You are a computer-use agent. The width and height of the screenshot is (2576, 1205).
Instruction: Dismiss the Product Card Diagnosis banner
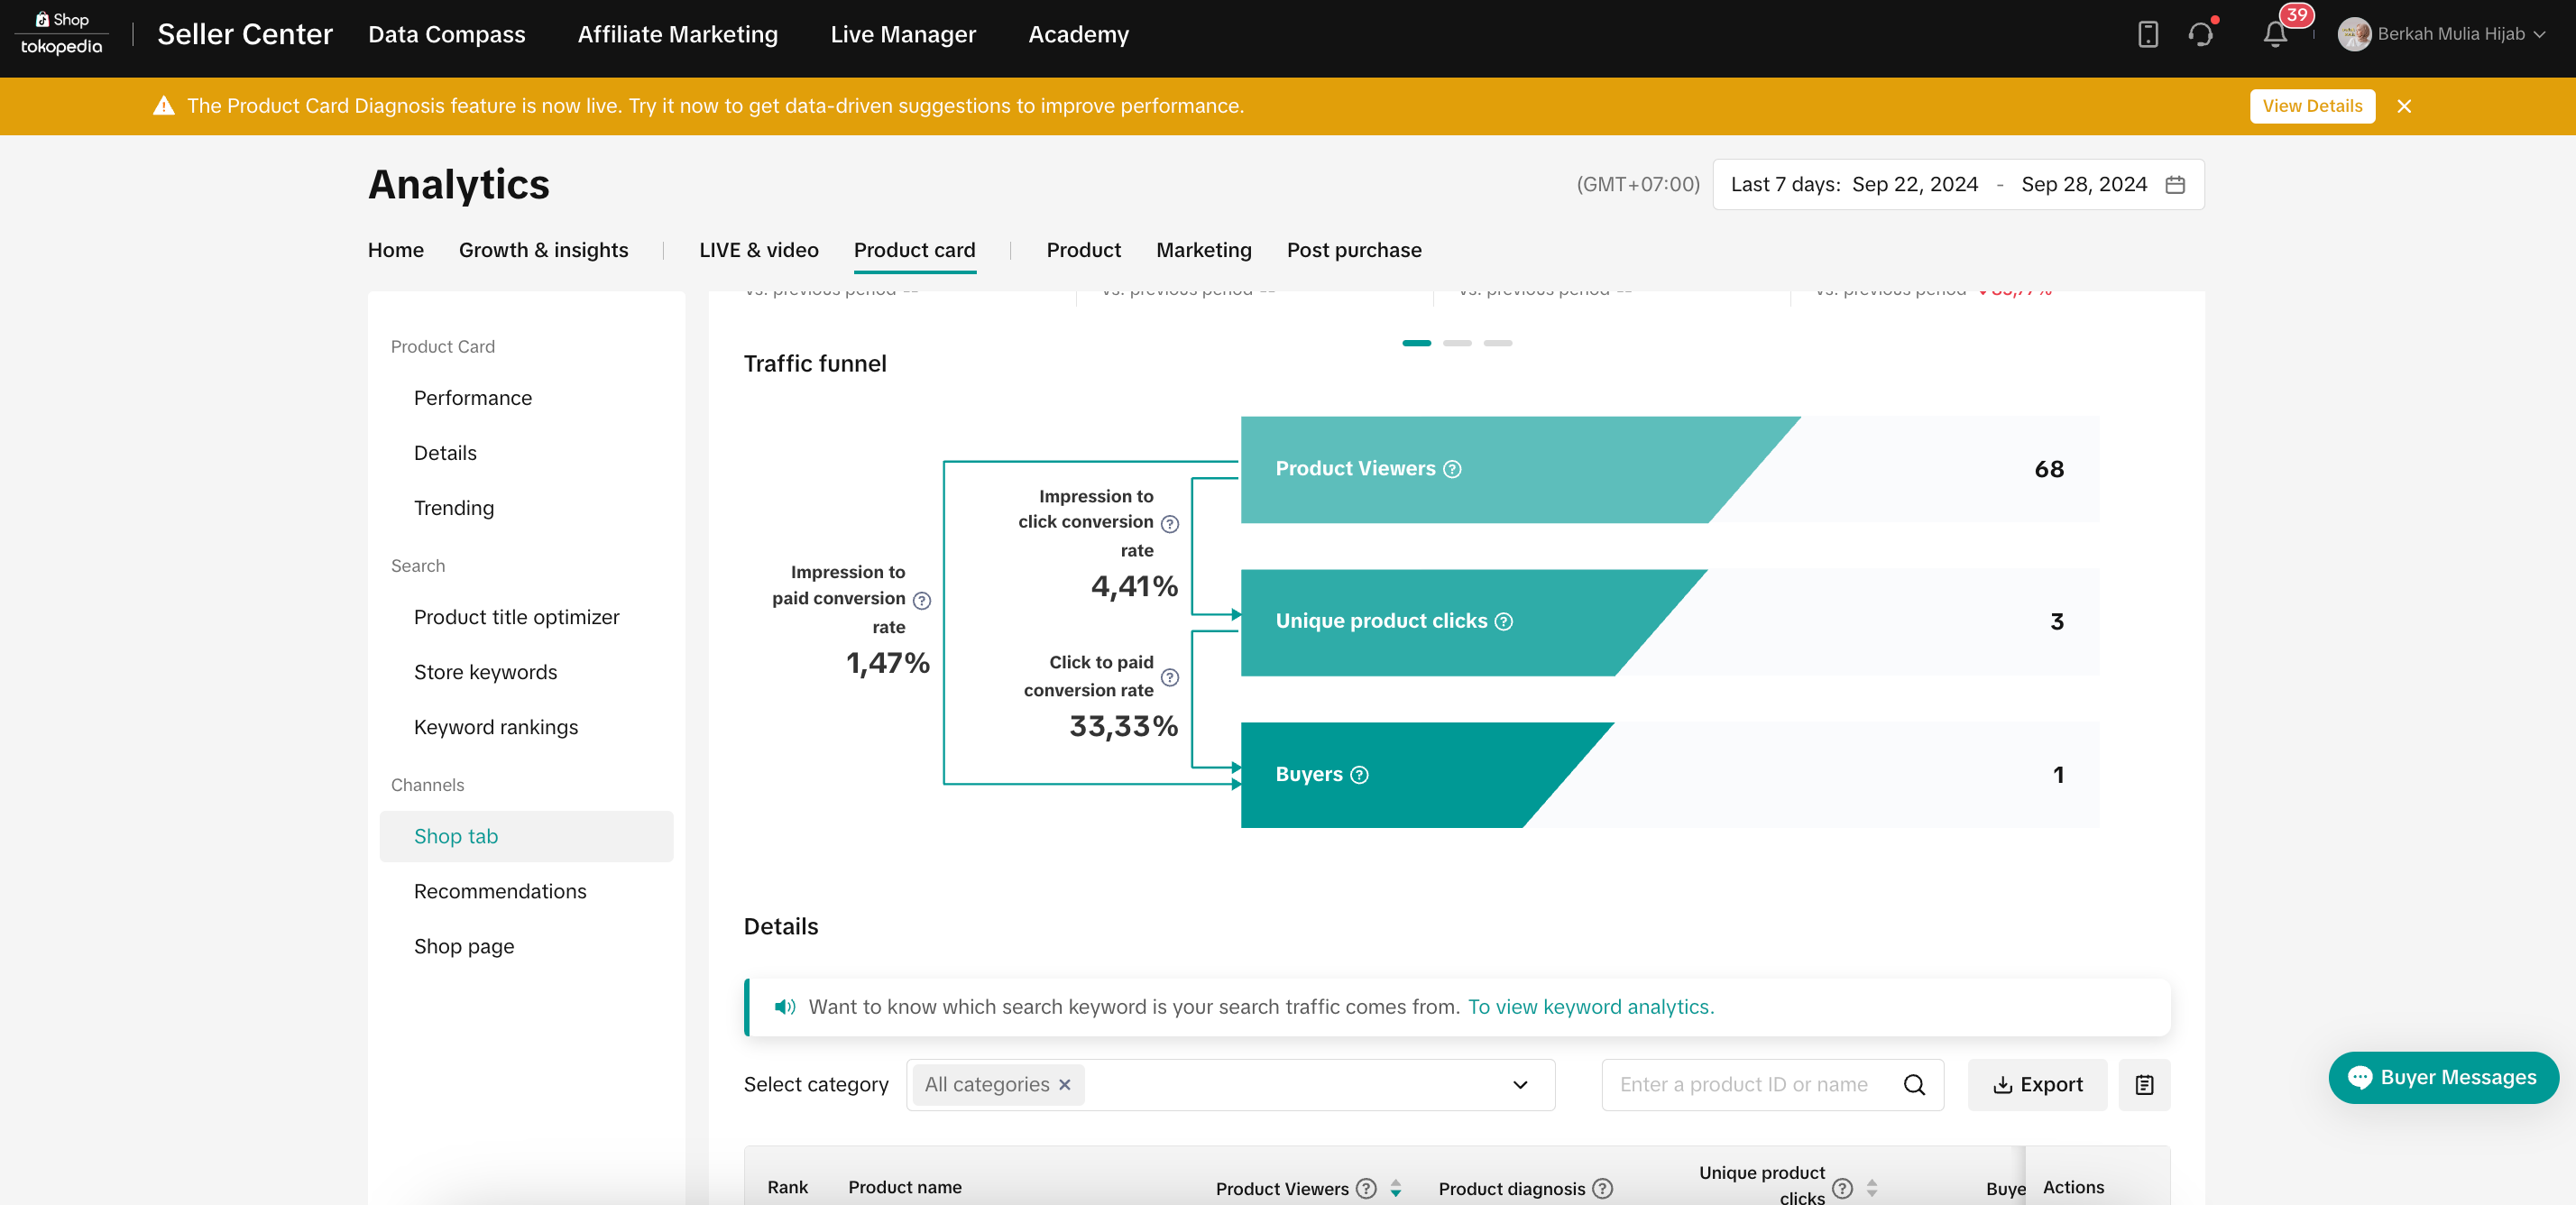pos(2404,106)
